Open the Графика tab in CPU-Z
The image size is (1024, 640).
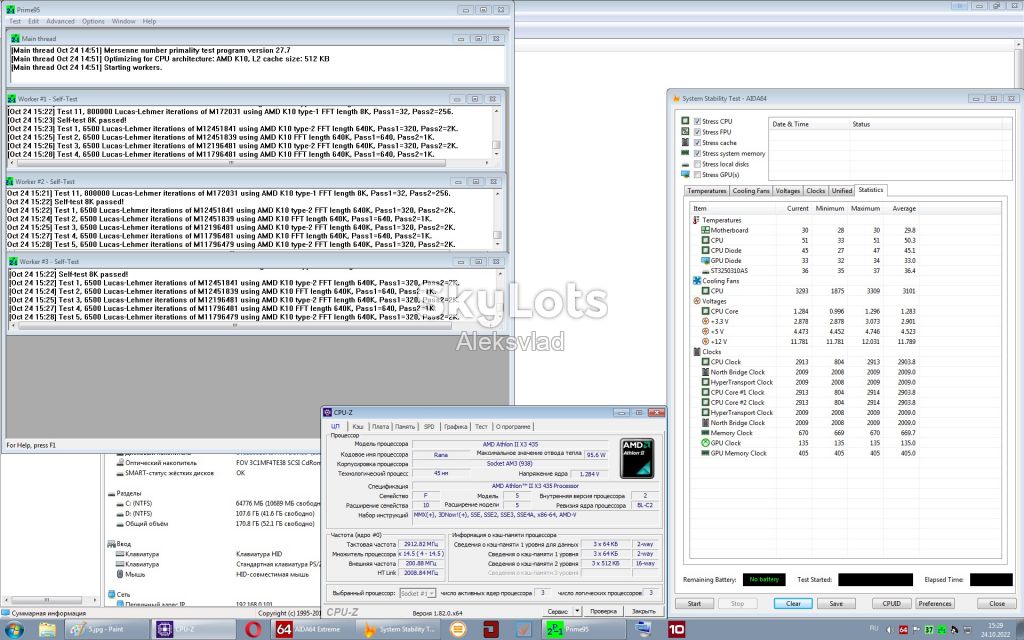(x=455, y=426)
